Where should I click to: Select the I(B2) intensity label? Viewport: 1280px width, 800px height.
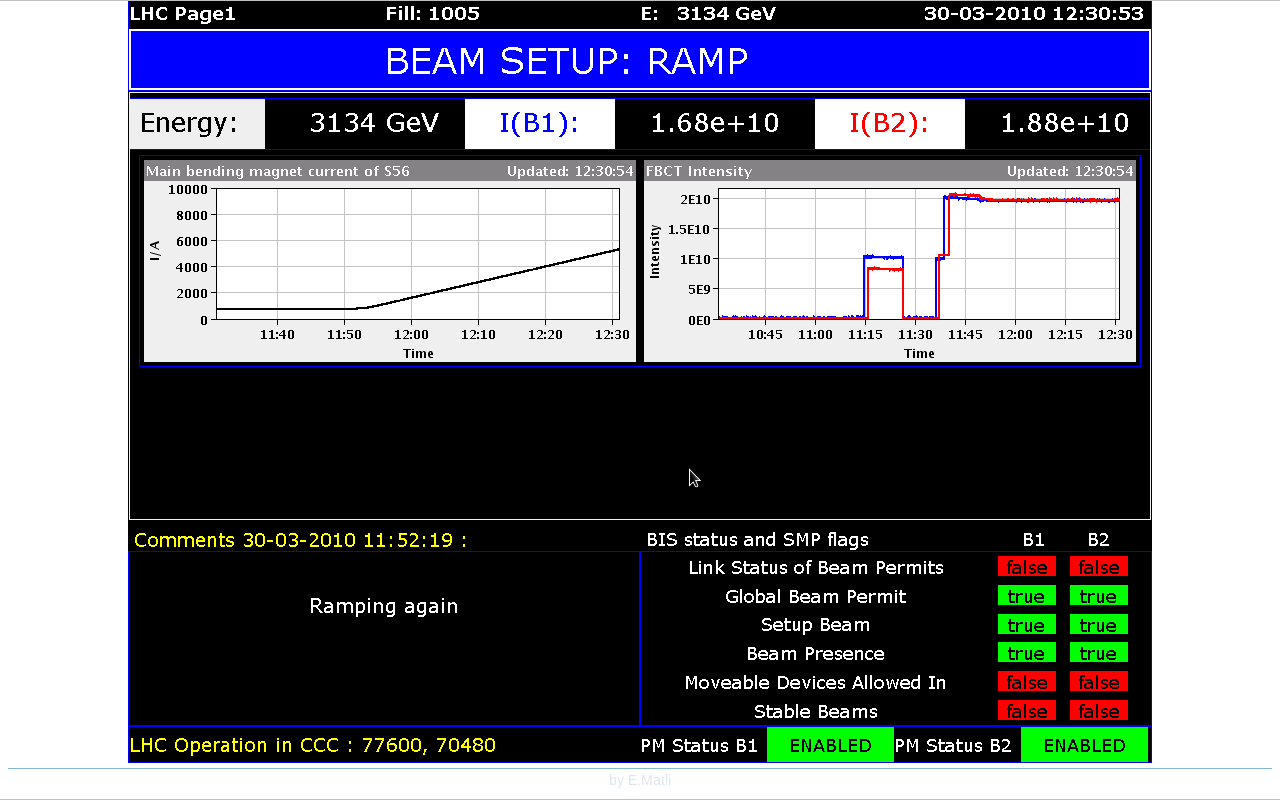890,123
